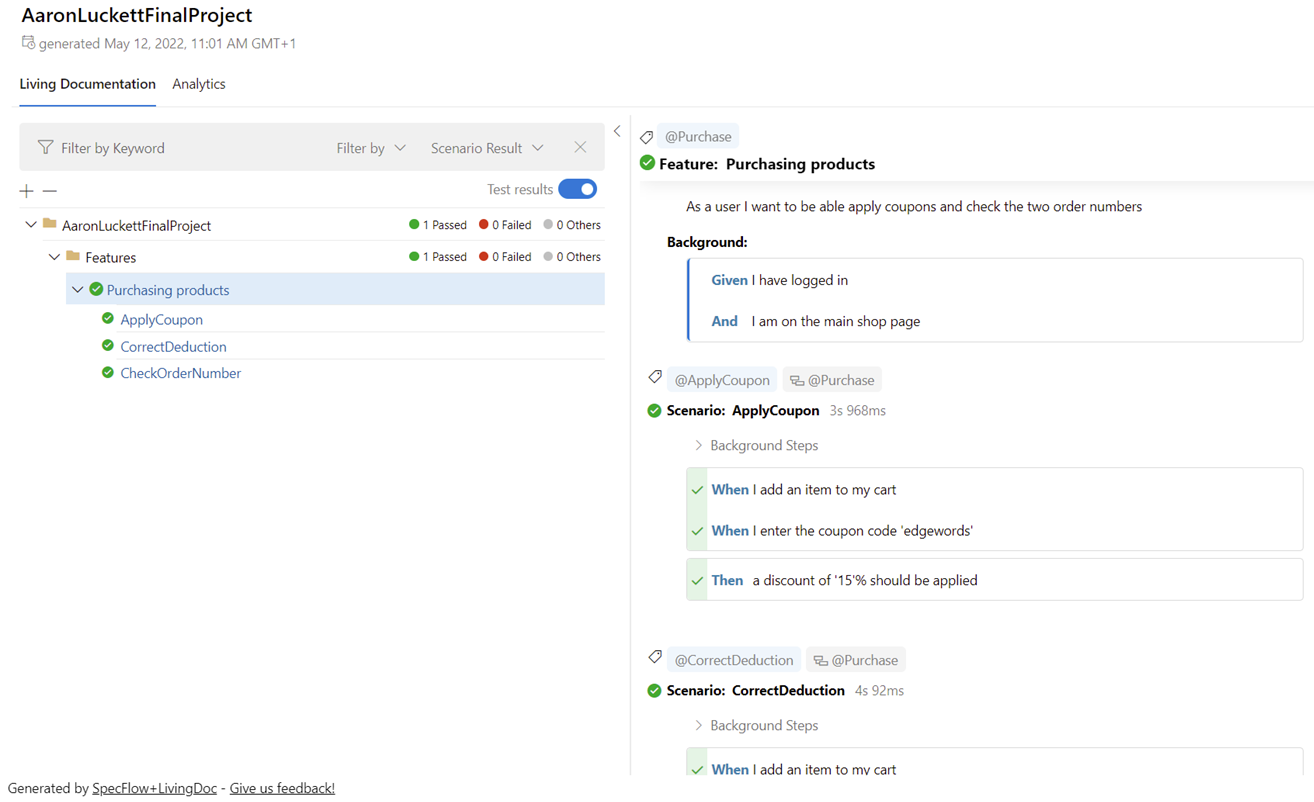
Task: Open the SpecFlow+LivingDoc link
Action: (x=155, y=788)
